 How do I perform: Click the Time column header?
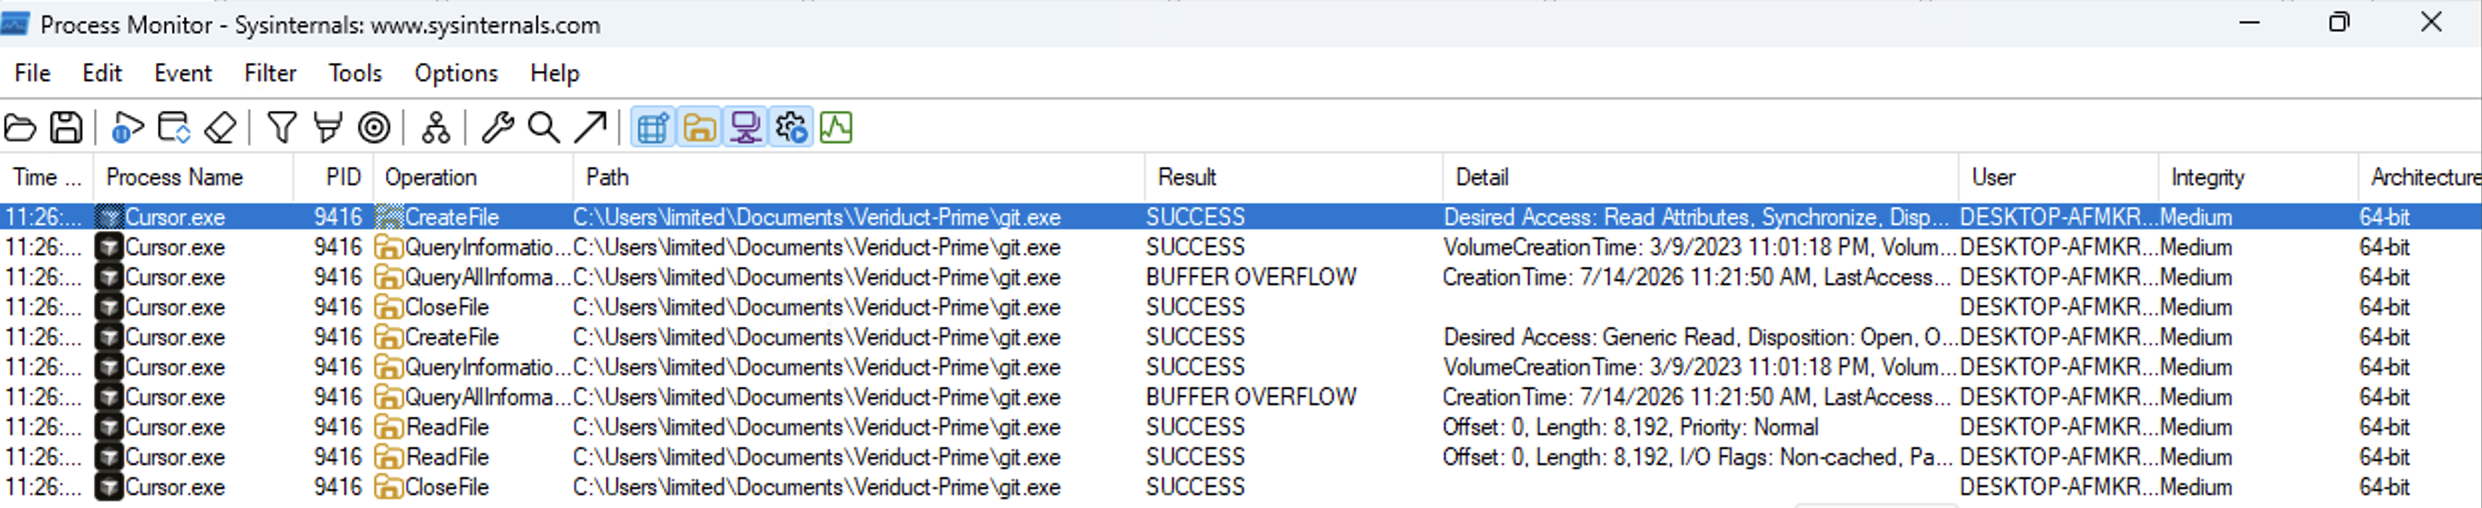(x=47, y=178)
